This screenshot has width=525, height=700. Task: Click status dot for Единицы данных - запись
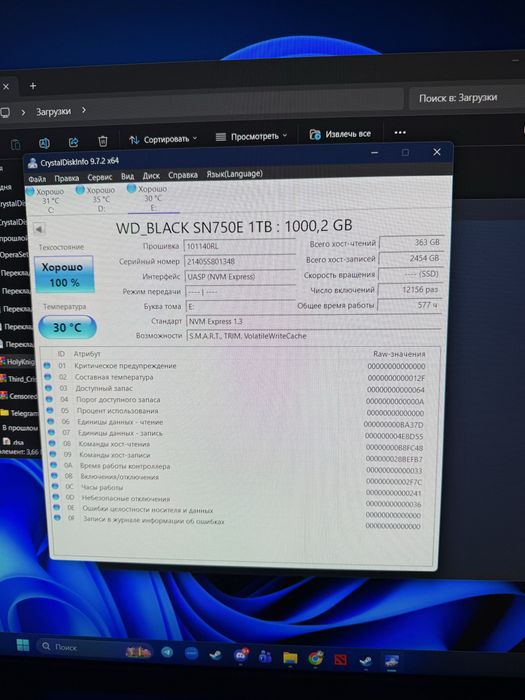[51, 433]
